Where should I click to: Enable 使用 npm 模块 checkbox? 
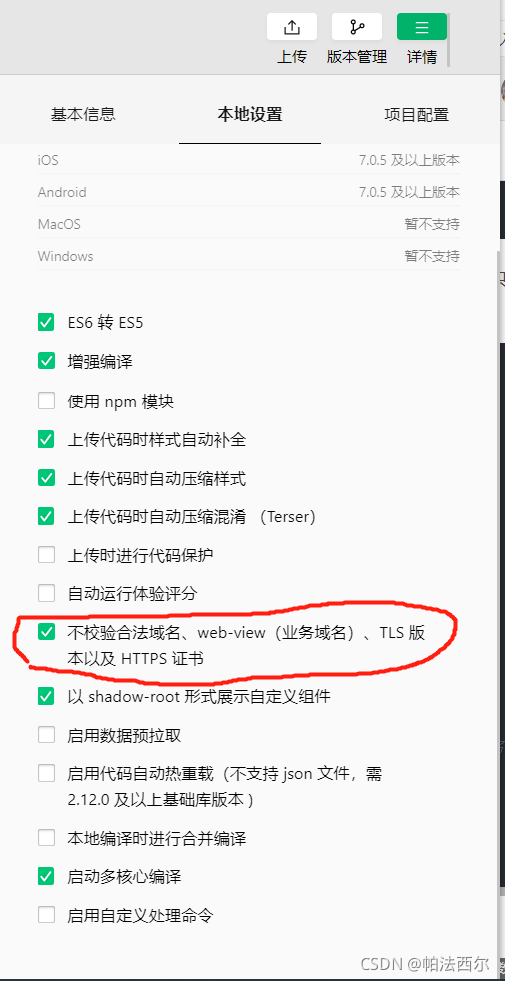(46, 400)
